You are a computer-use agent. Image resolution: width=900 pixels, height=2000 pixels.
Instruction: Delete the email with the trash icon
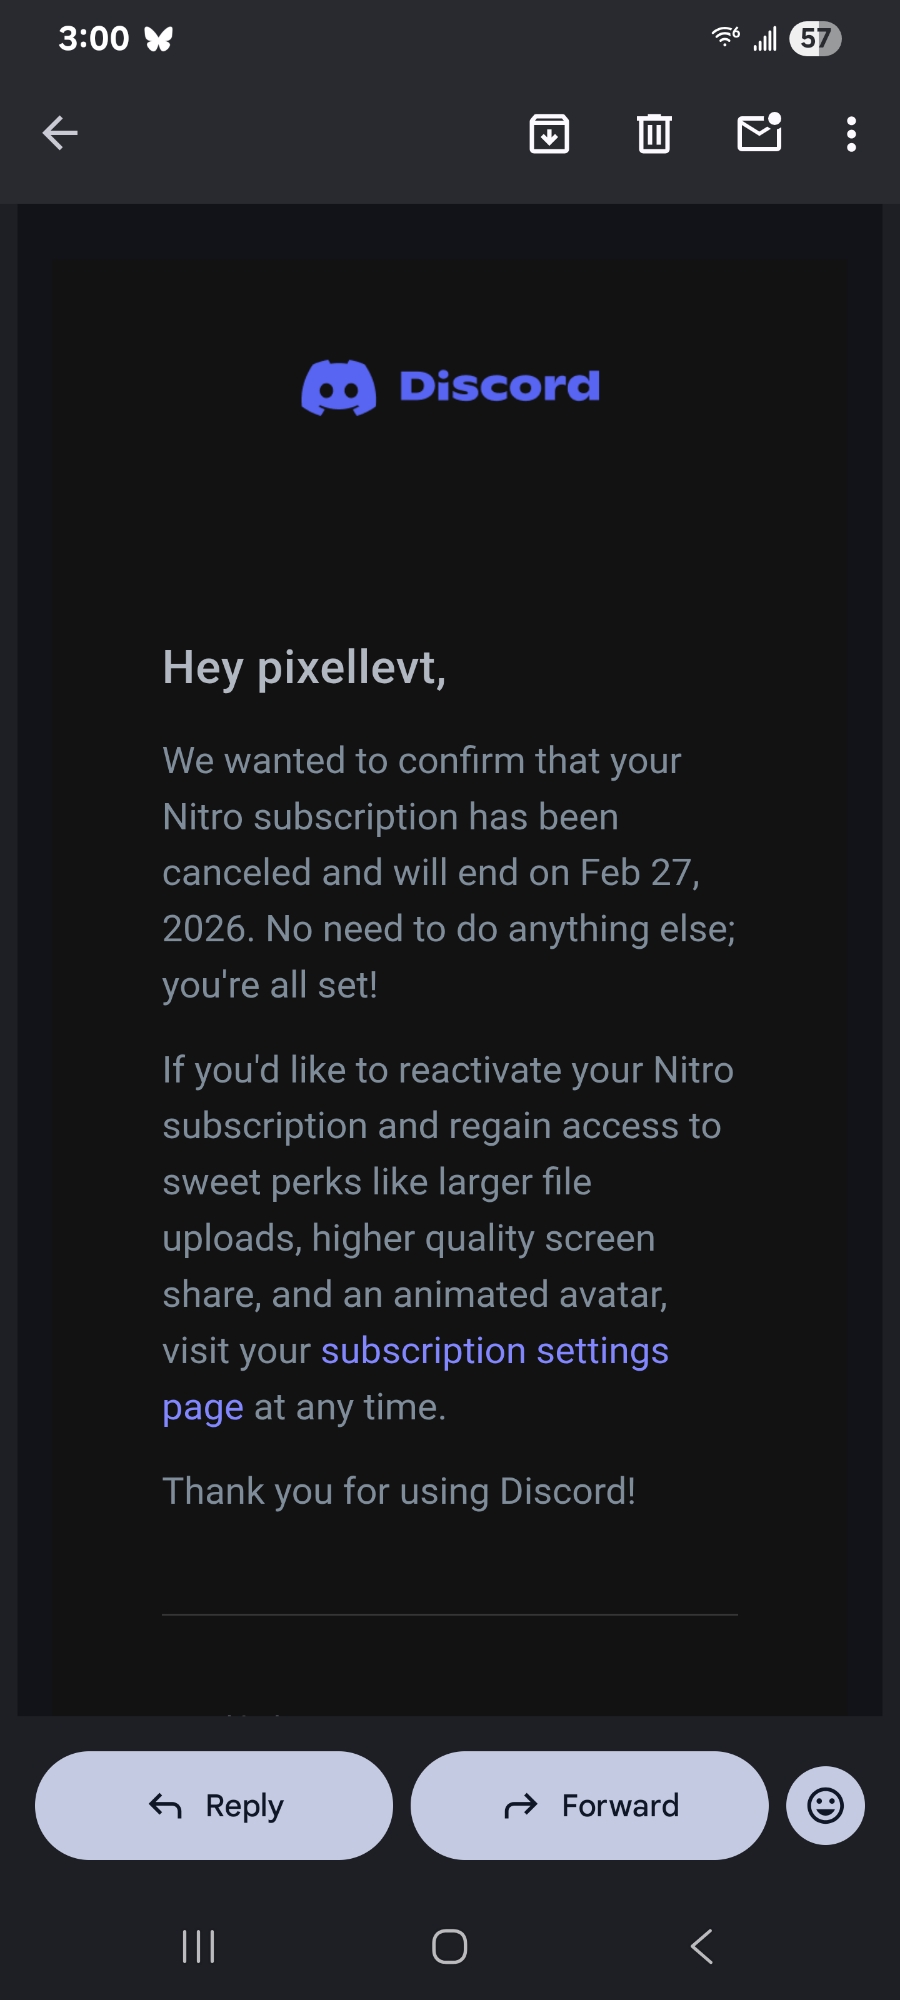click(654, 133)
